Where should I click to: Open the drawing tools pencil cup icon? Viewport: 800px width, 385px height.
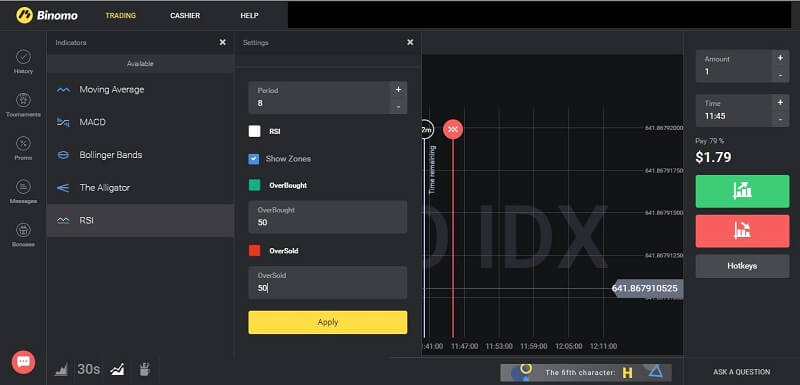(x=144, y=369)
